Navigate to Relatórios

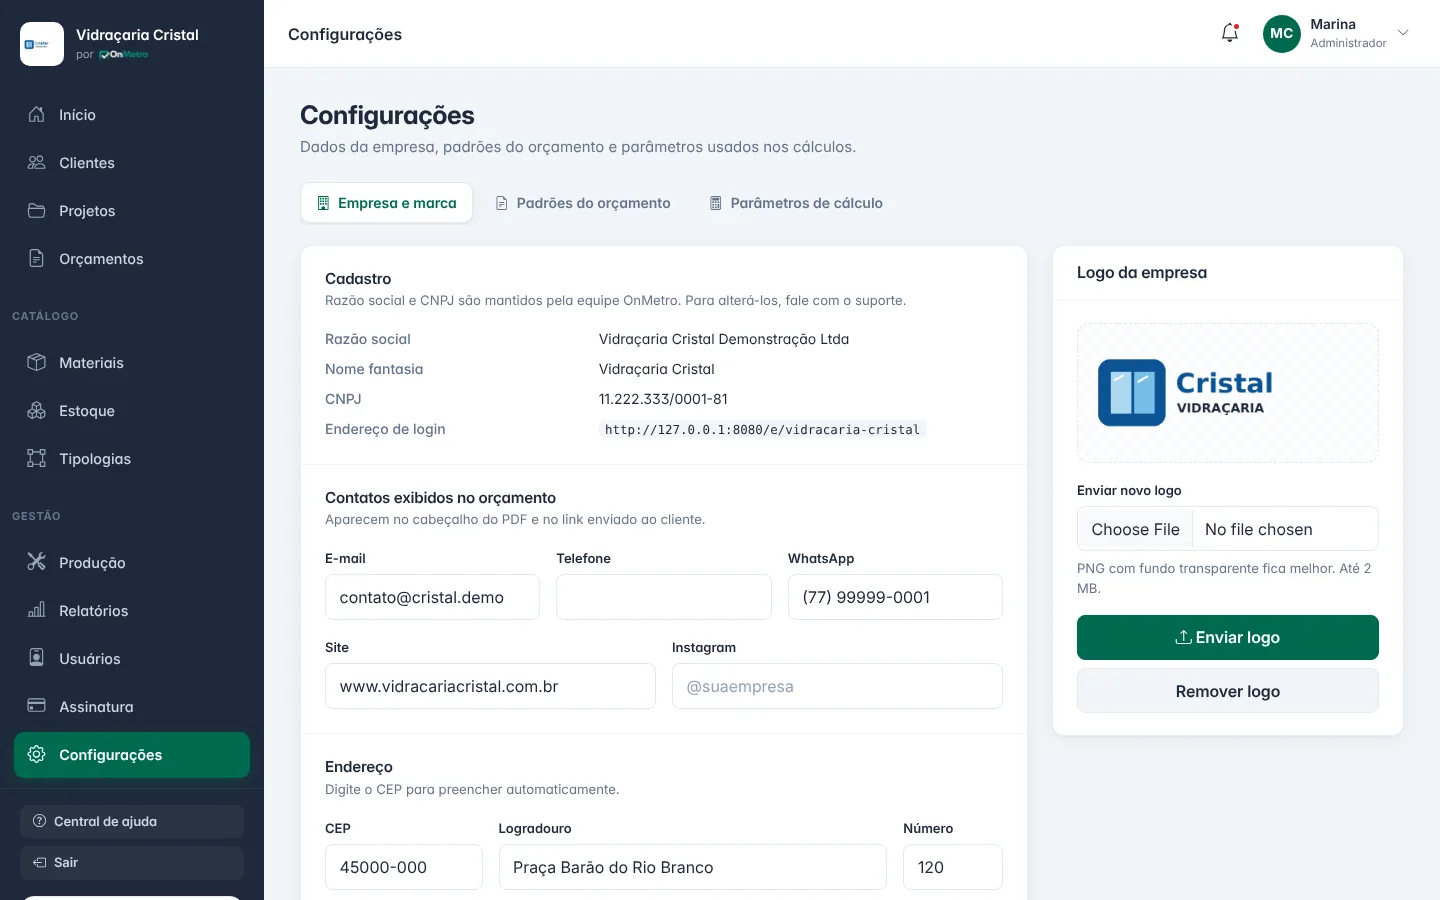132,610
